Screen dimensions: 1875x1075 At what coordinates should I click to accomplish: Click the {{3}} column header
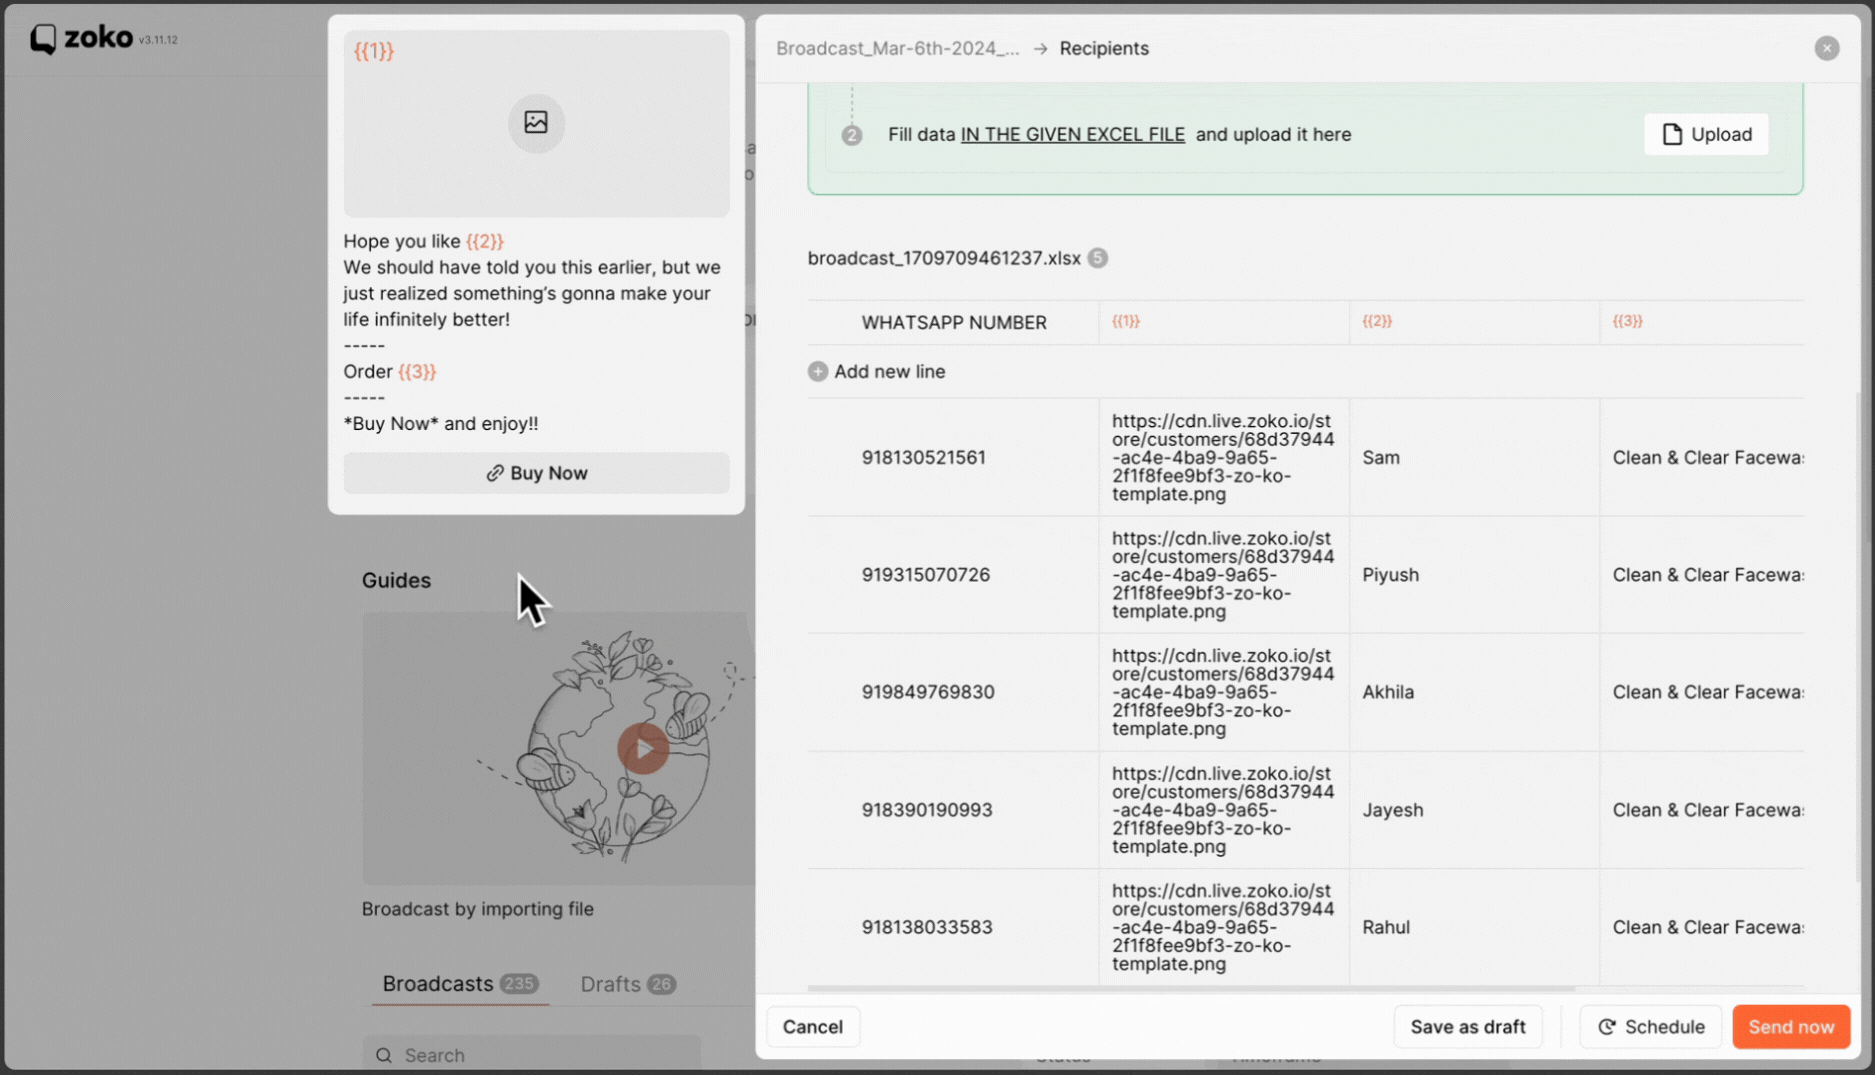click(x=1627, y=321)
